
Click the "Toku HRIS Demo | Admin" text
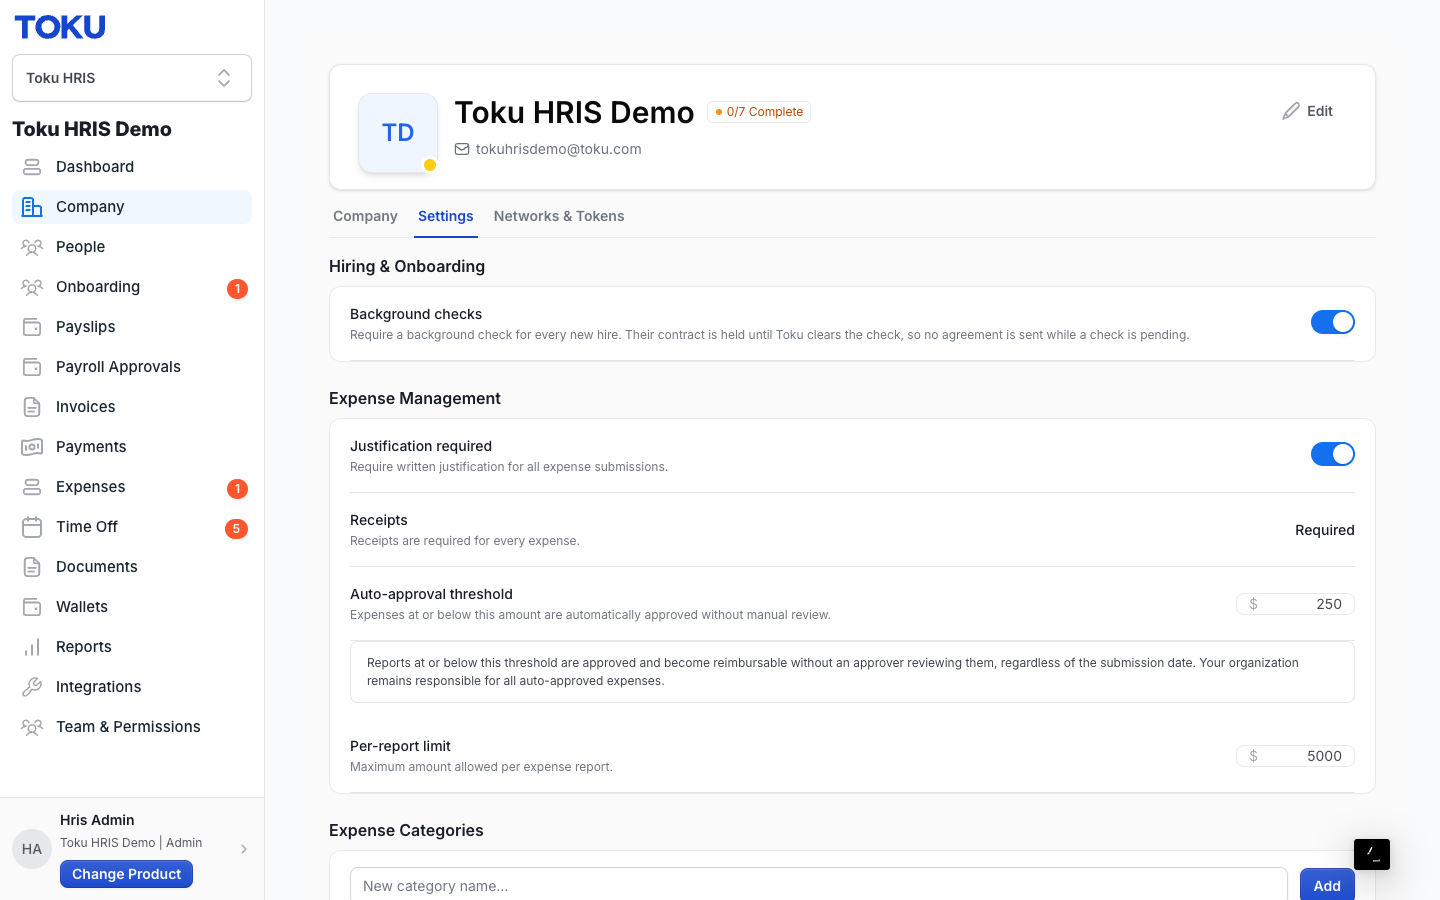131,843
